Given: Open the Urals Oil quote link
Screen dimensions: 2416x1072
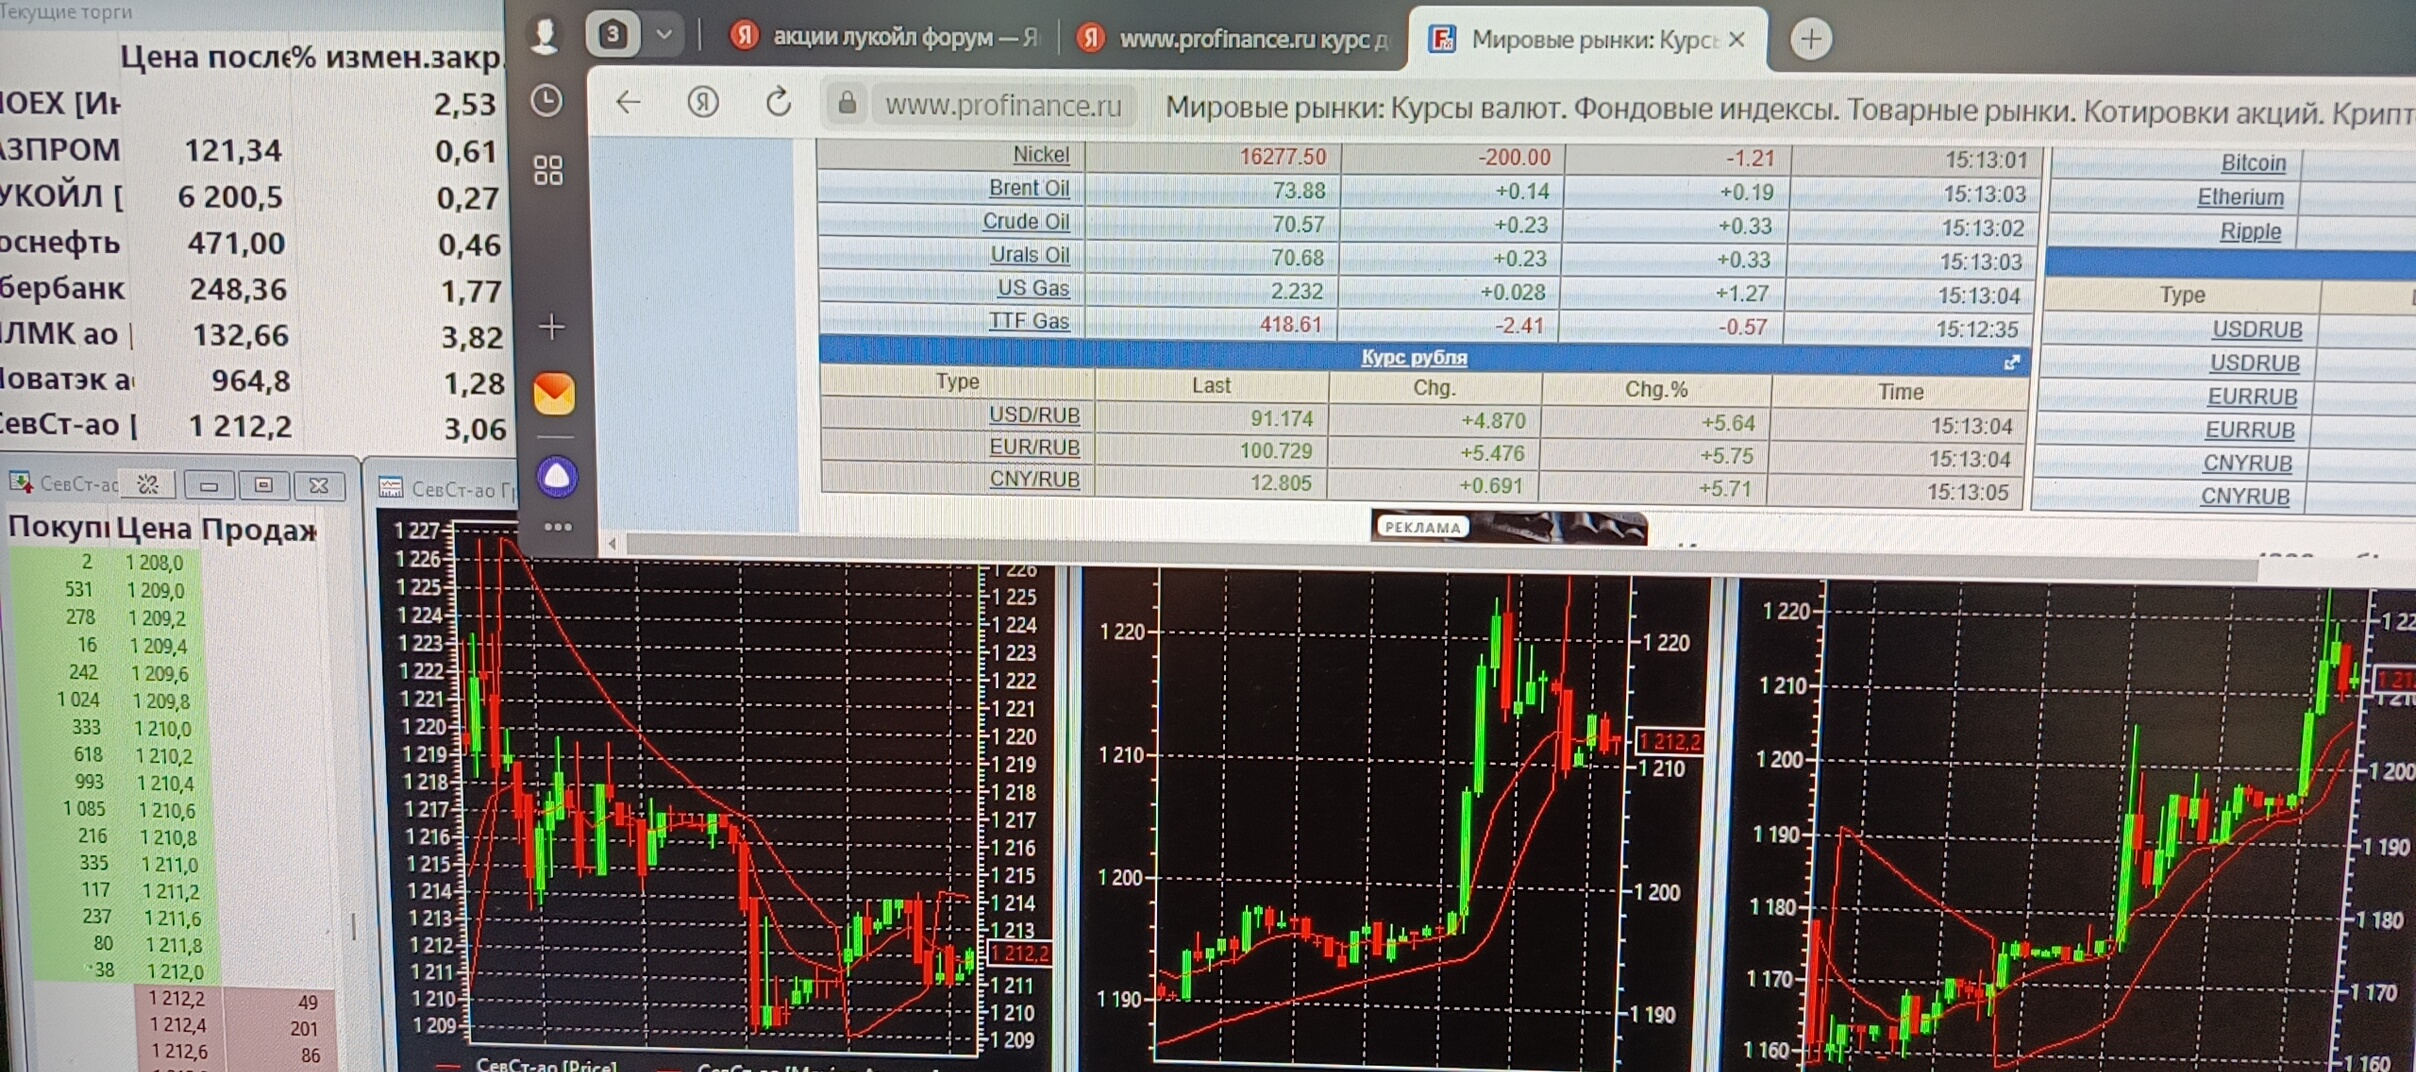Looking at the screenshot, I should point(1029,255).
